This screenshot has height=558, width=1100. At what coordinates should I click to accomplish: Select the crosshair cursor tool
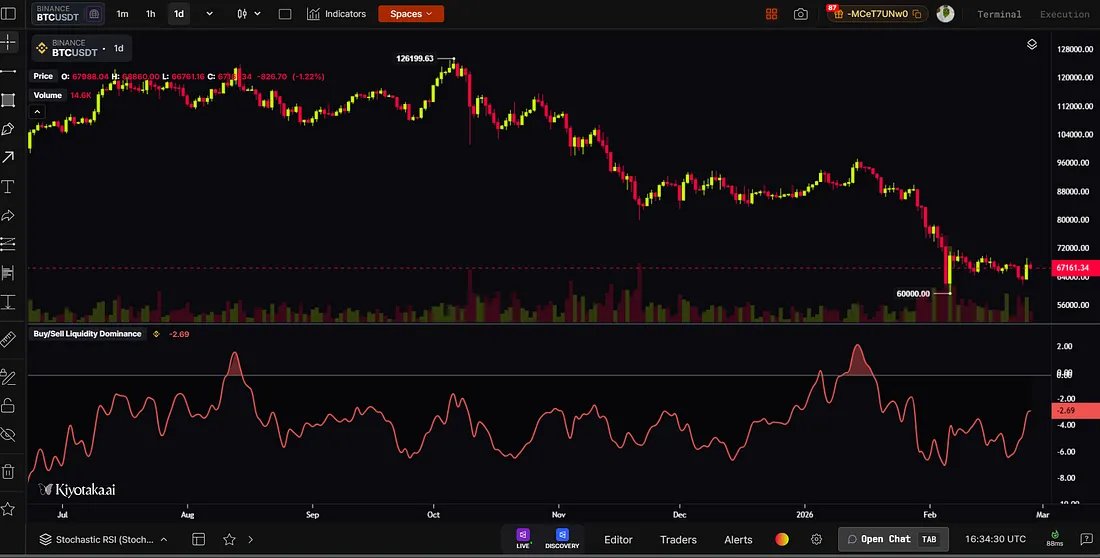tap(8, 43)
